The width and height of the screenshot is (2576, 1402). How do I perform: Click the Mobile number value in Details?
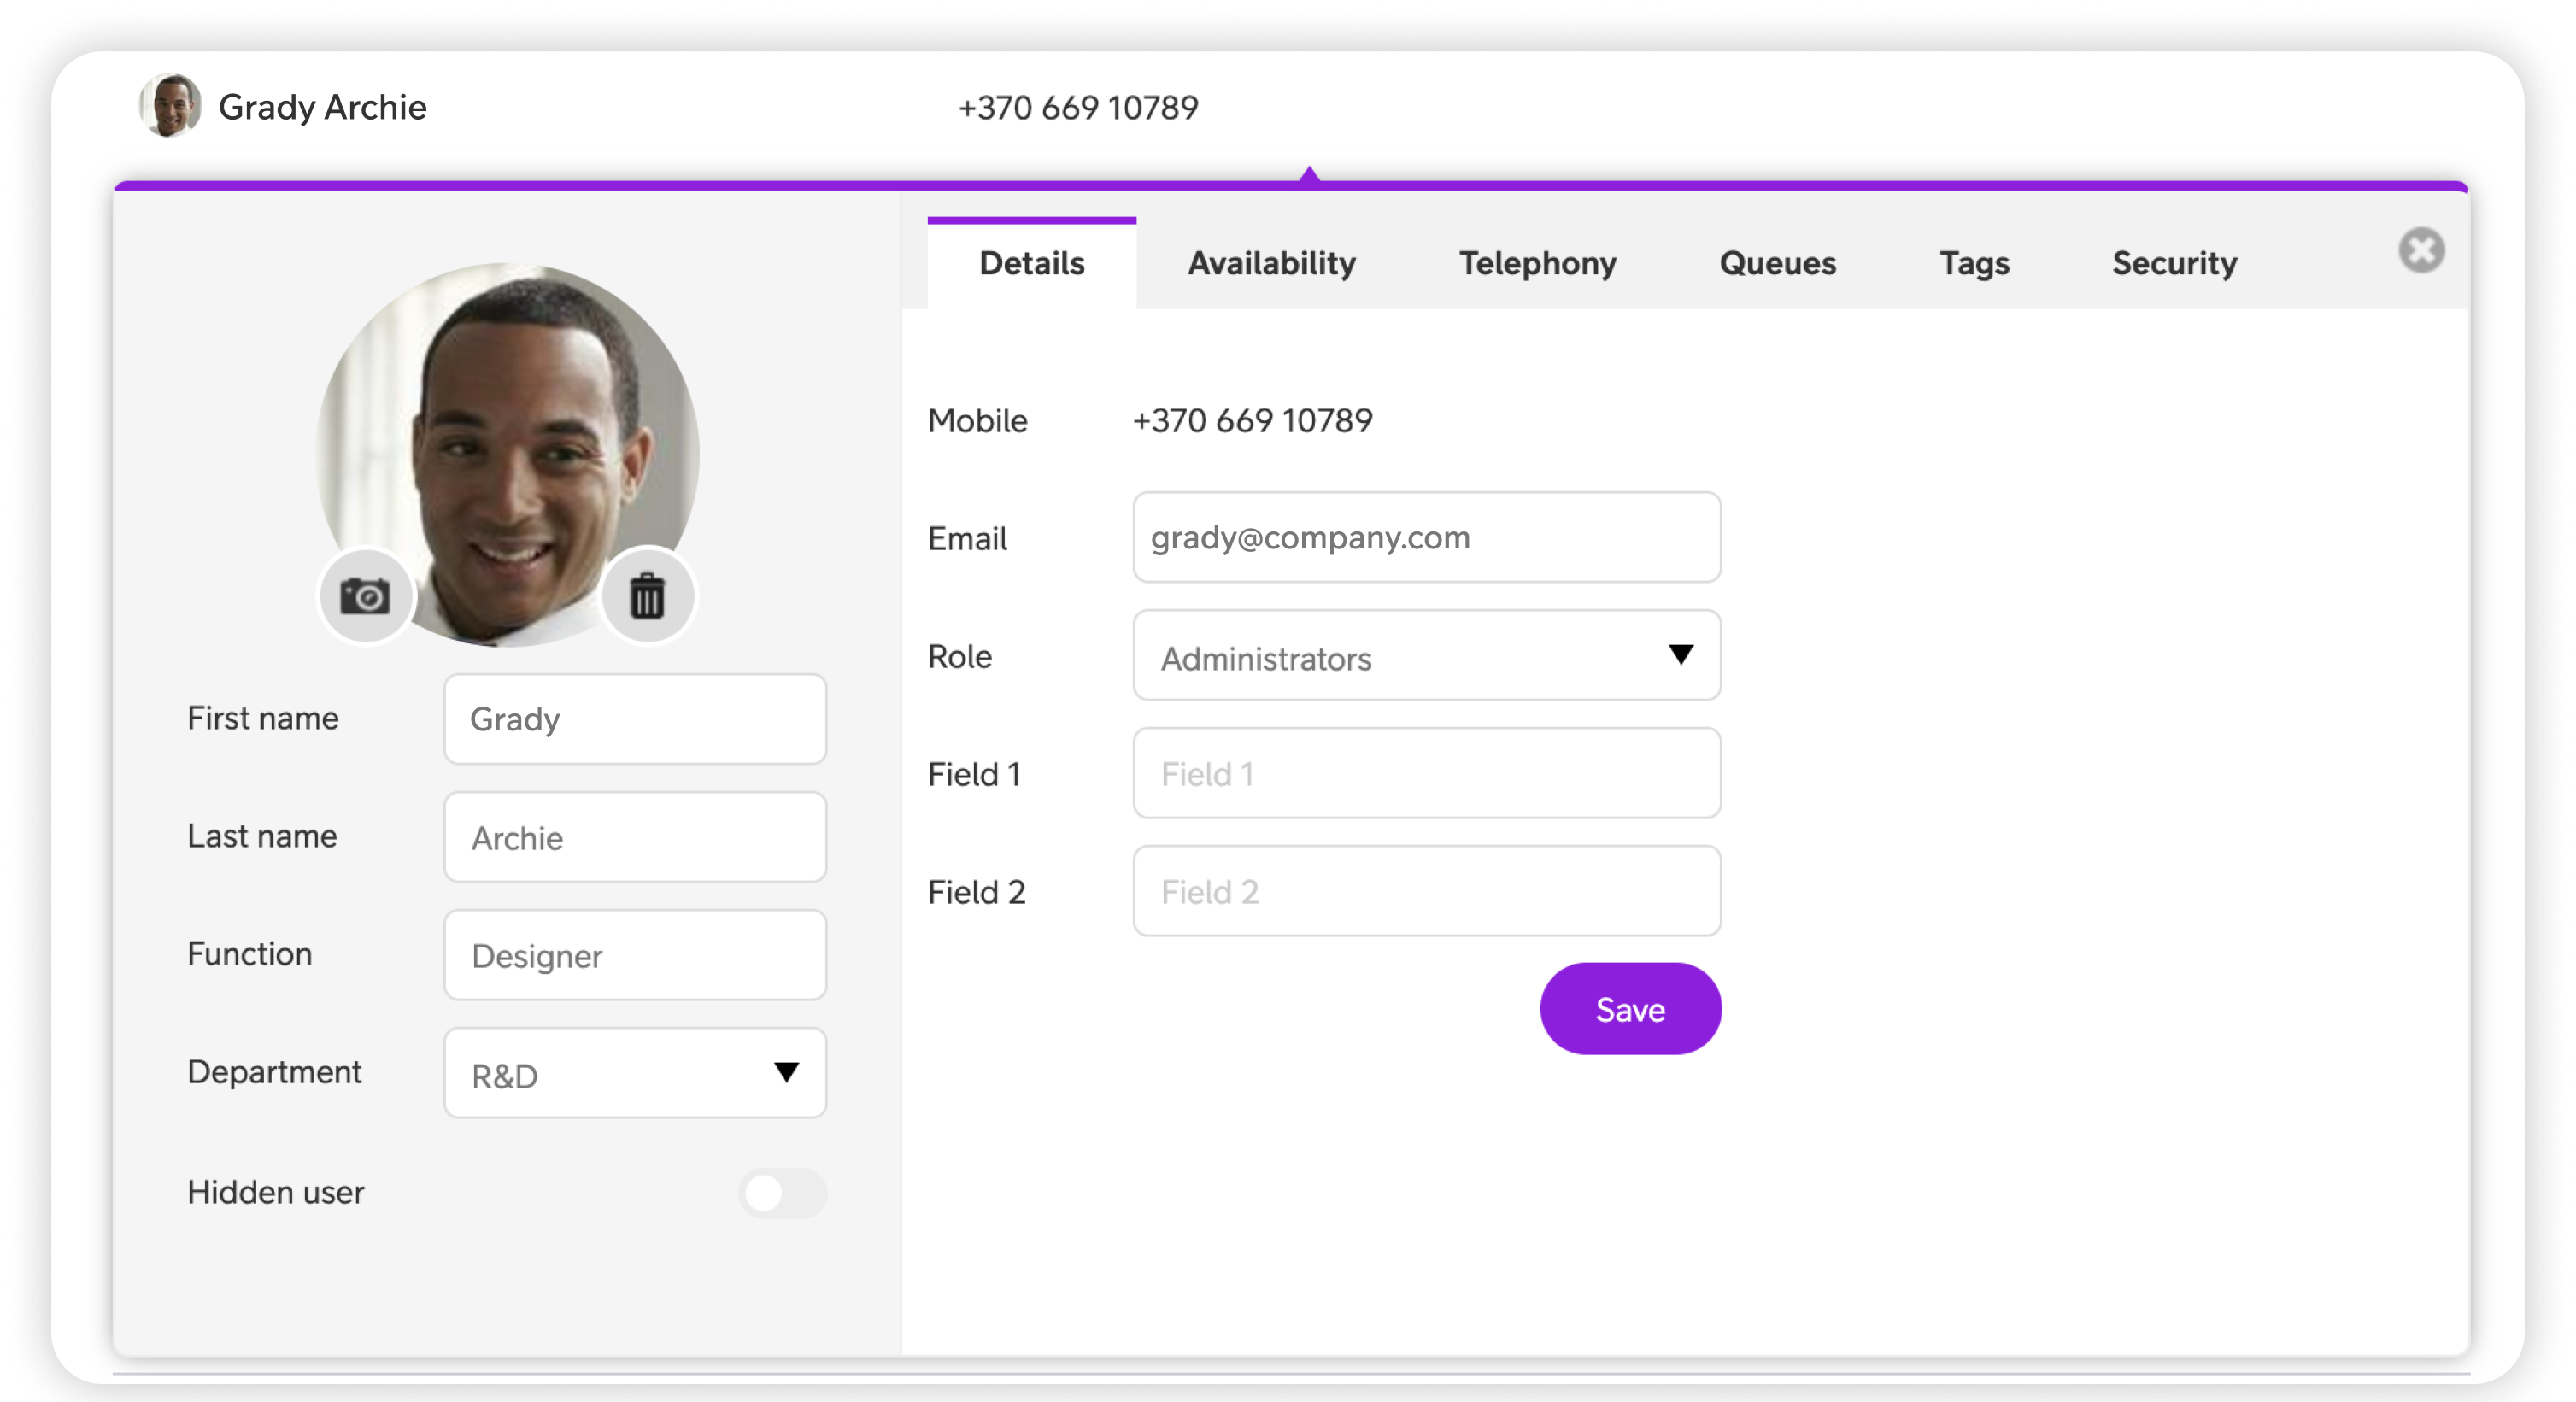tap(1252, 420)
